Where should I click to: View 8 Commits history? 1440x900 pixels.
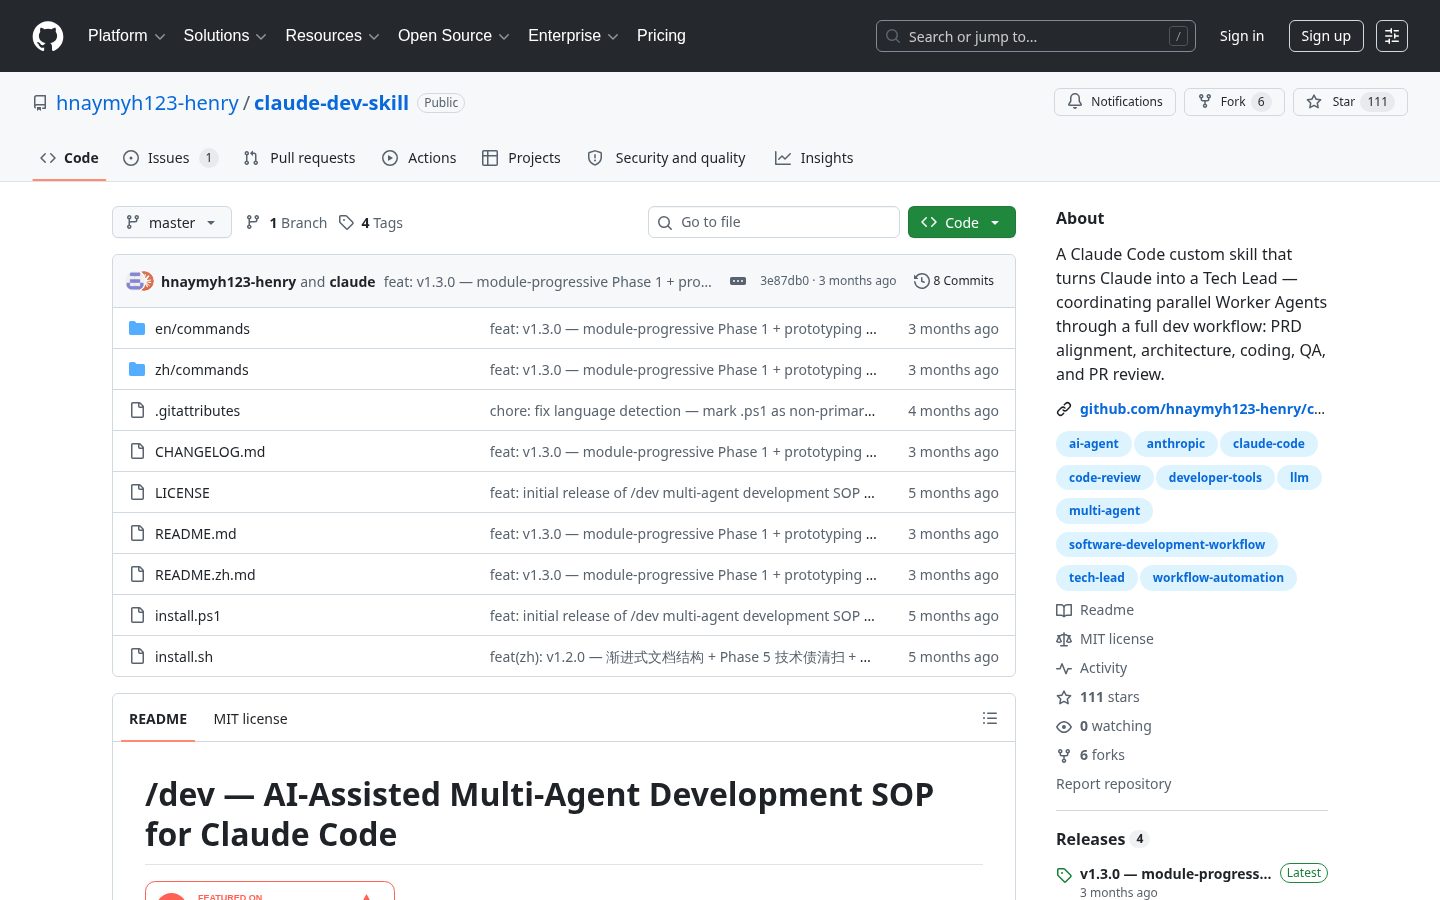click(x=954, y=281)
